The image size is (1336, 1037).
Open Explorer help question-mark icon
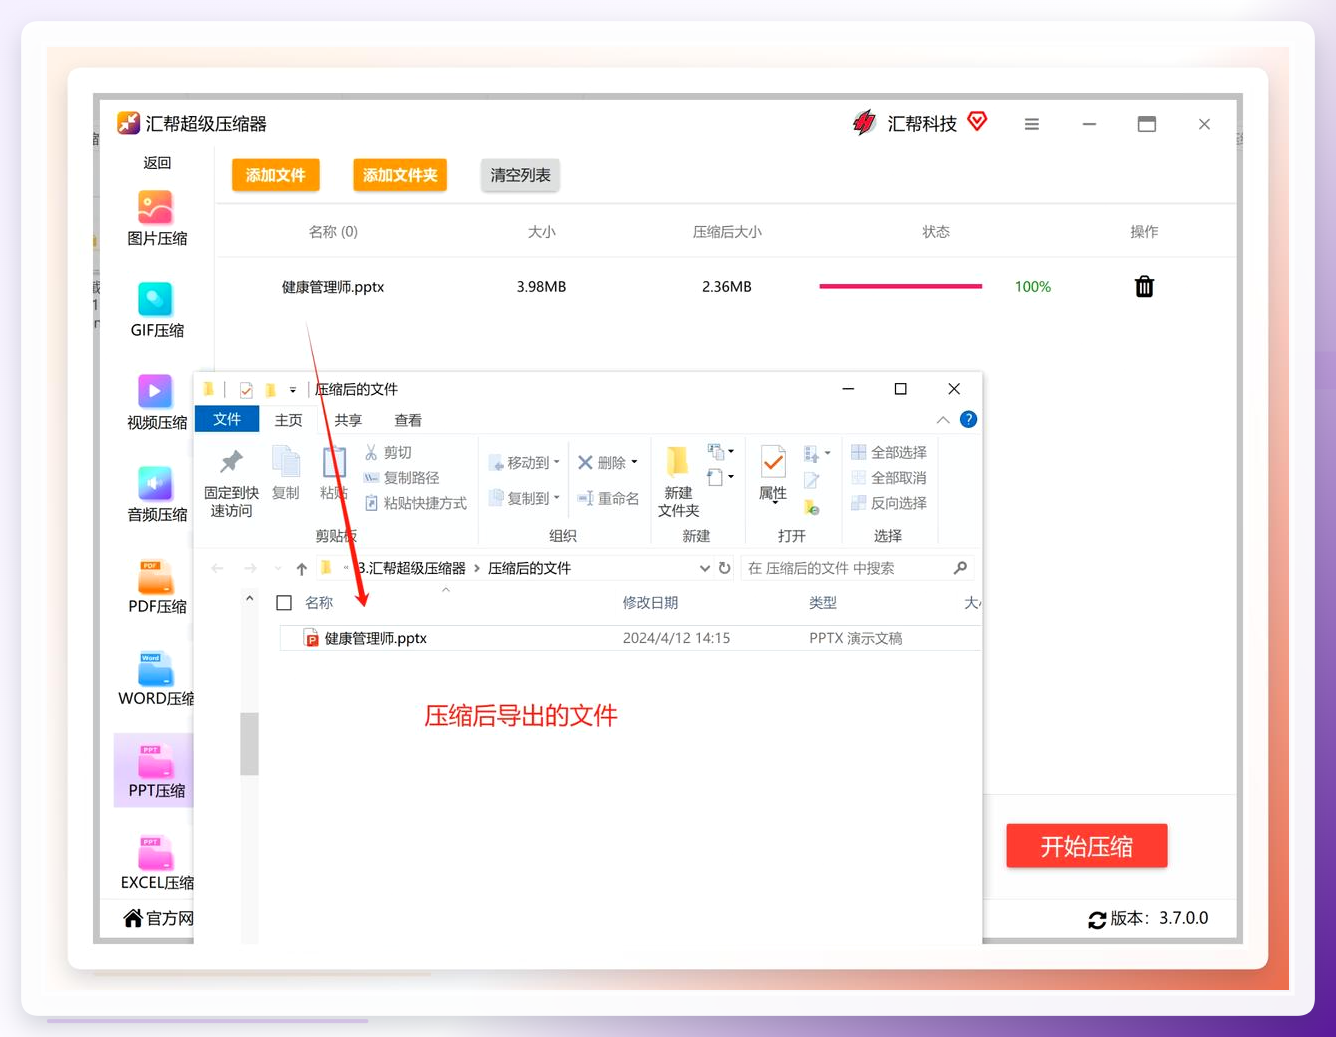[968, 420]
